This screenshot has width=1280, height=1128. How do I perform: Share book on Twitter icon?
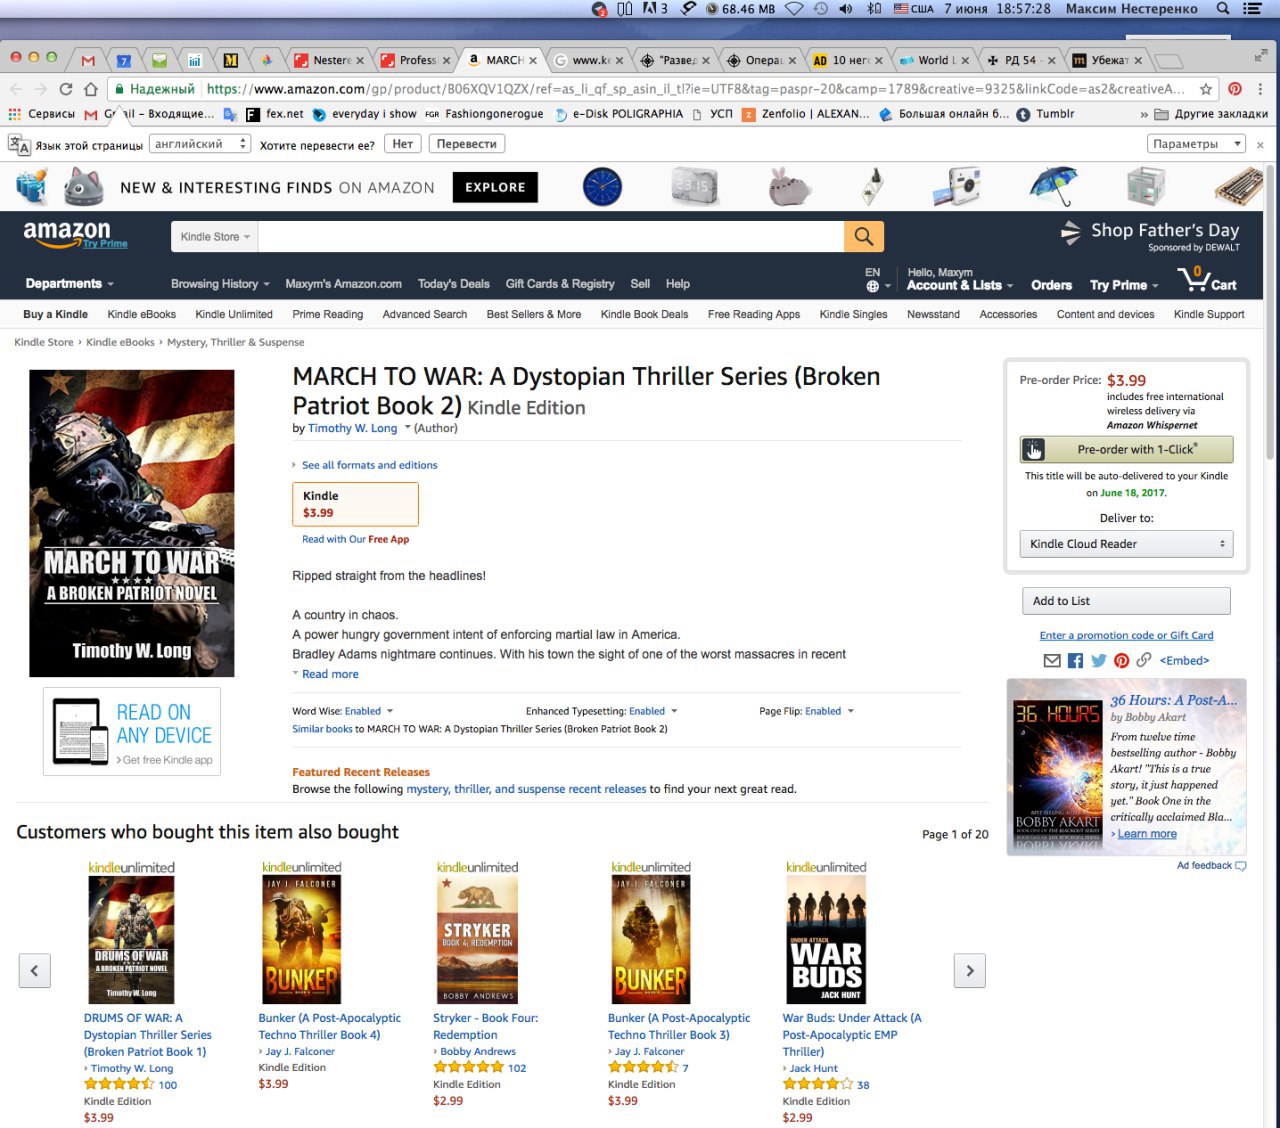tap(1099, 660)
